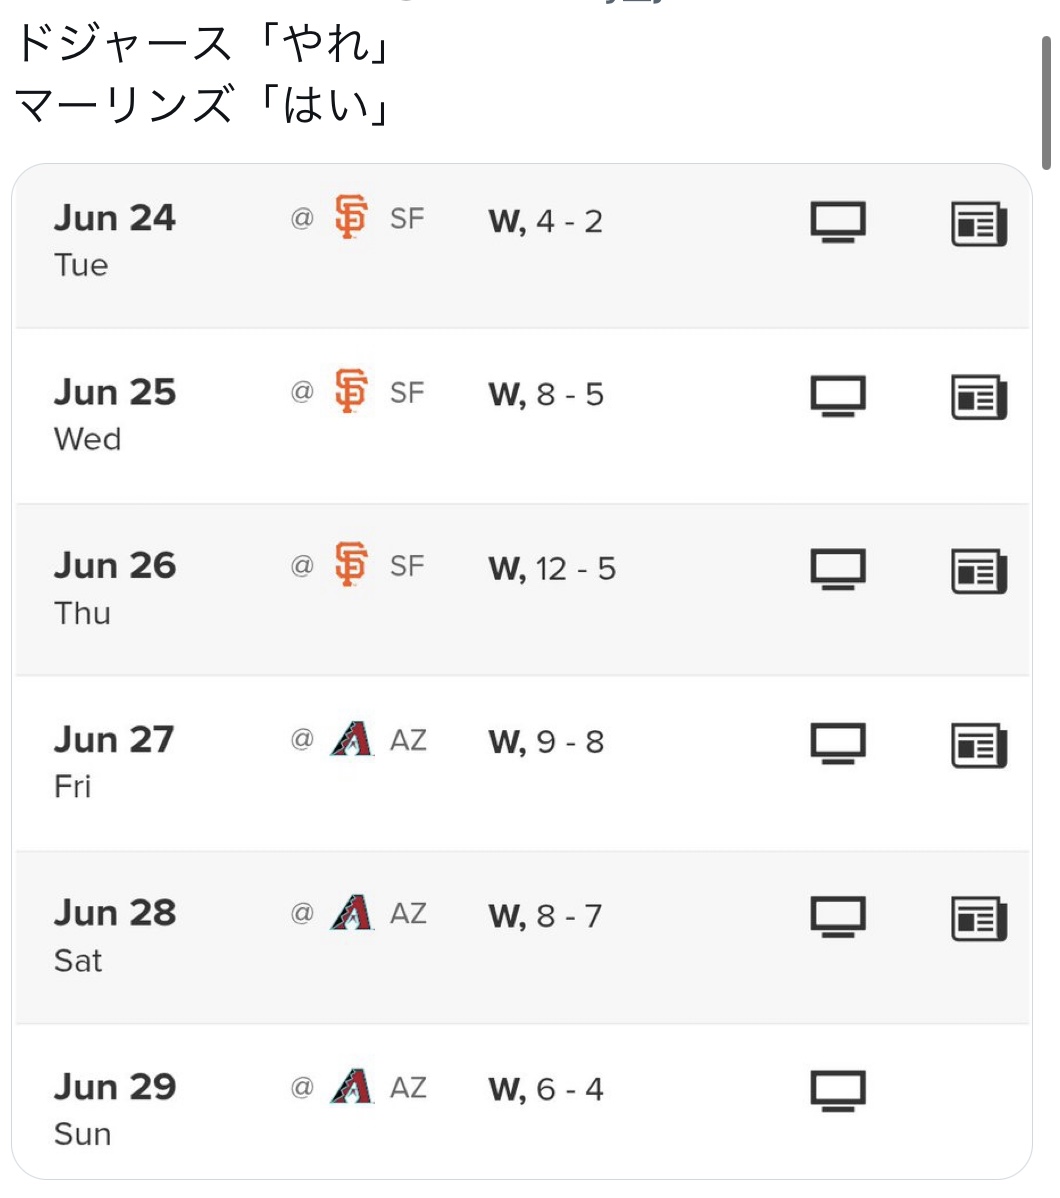This screenshot has height=1198, width=1060.
Task: Open video highlights for Jun 24 game
Action: [838, 222]
